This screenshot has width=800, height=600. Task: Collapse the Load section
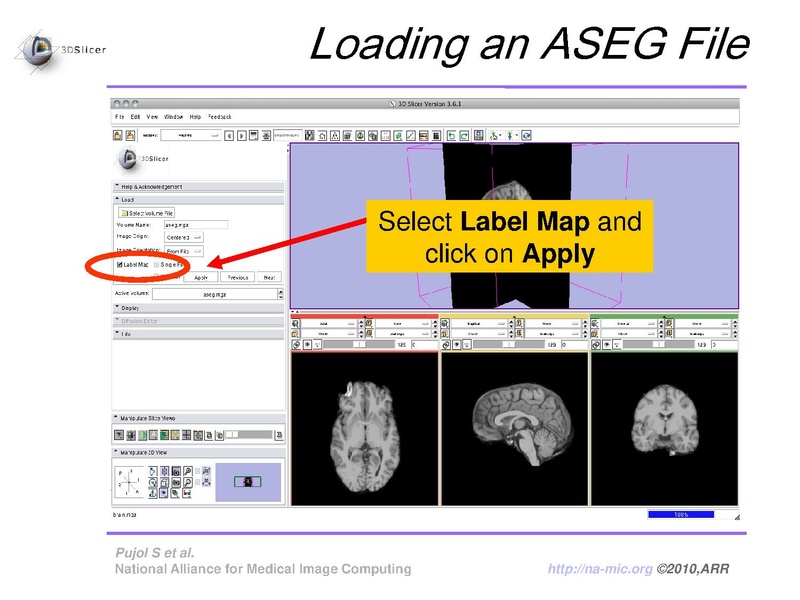pos(198,199)
